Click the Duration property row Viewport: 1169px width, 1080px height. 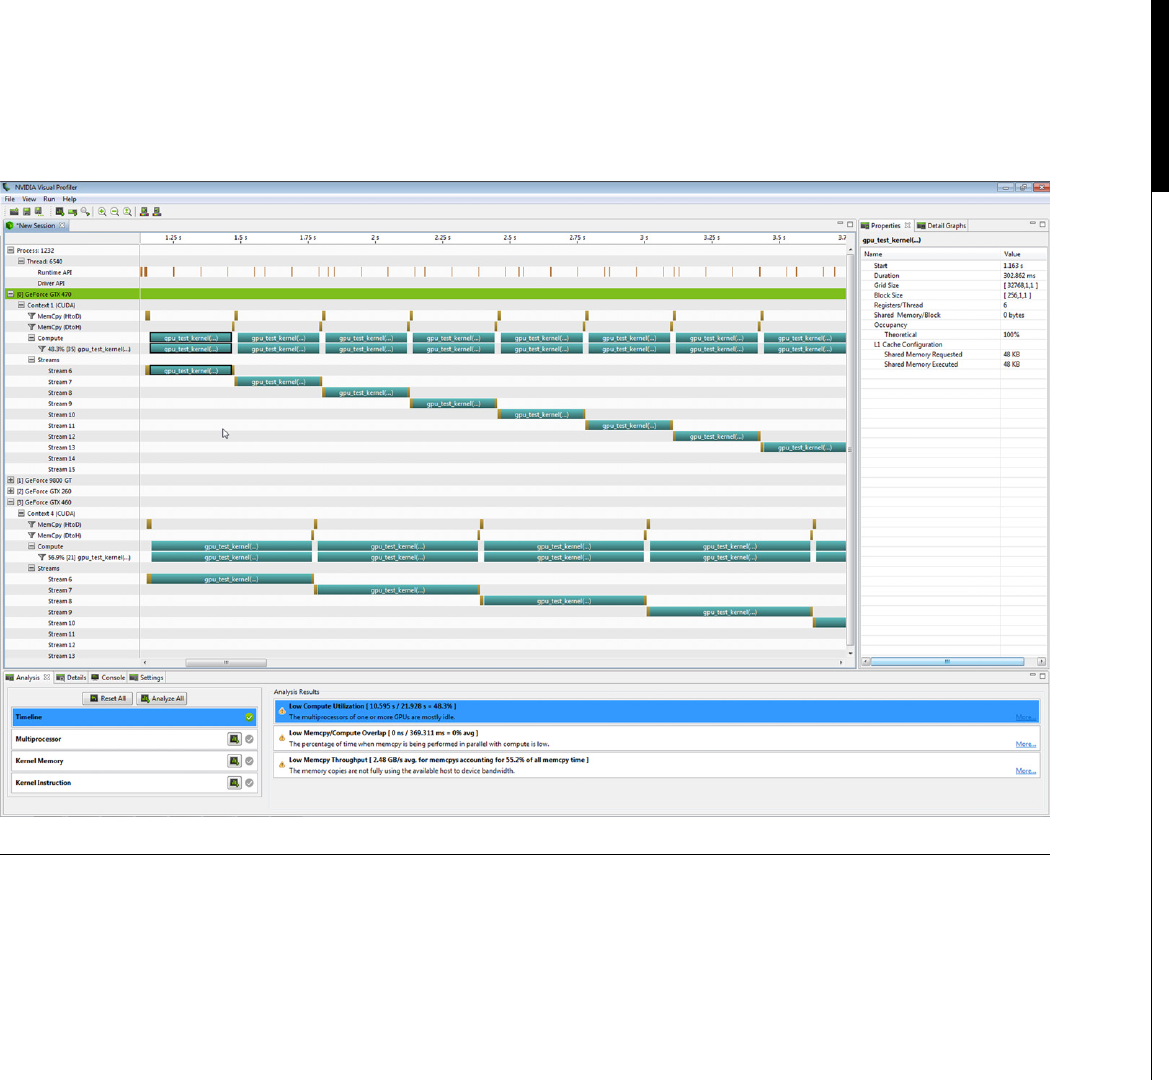[x=954, y=276]
